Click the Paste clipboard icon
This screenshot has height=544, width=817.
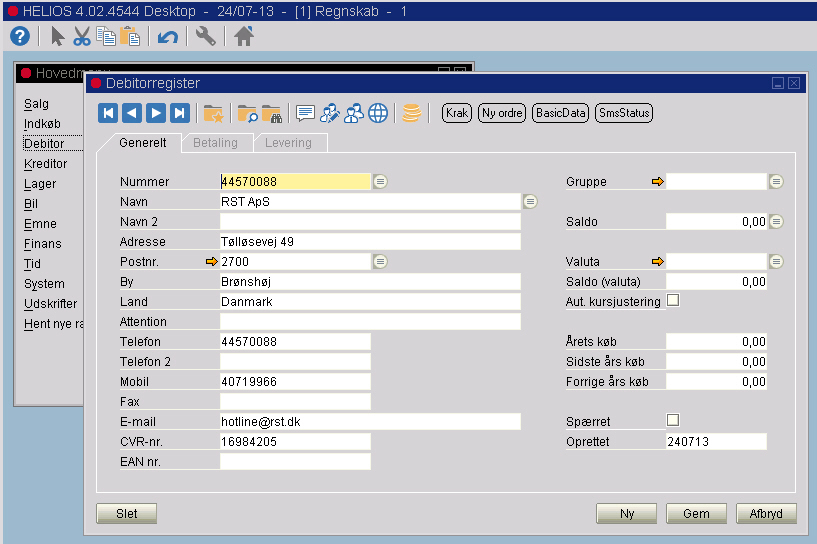130,36
